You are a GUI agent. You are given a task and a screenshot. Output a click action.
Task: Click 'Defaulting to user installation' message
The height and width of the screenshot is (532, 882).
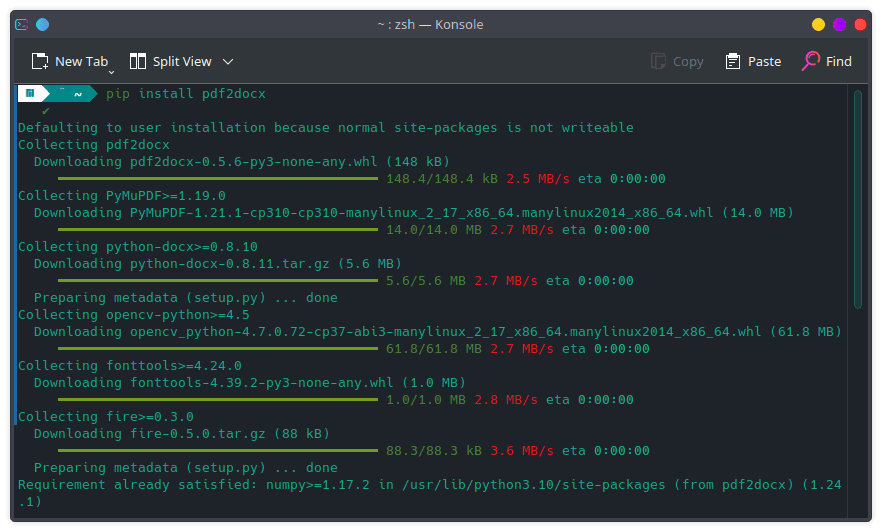326,128
